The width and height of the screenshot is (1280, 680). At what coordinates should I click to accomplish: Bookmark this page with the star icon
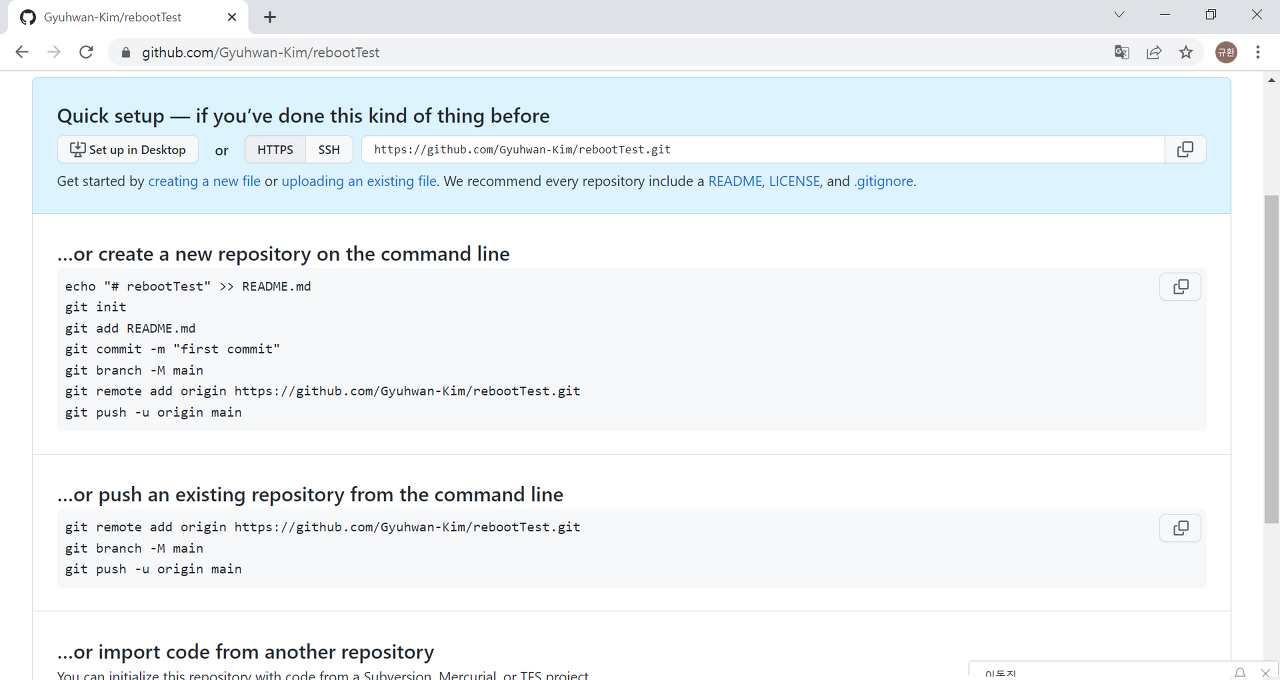point(1186,52)
